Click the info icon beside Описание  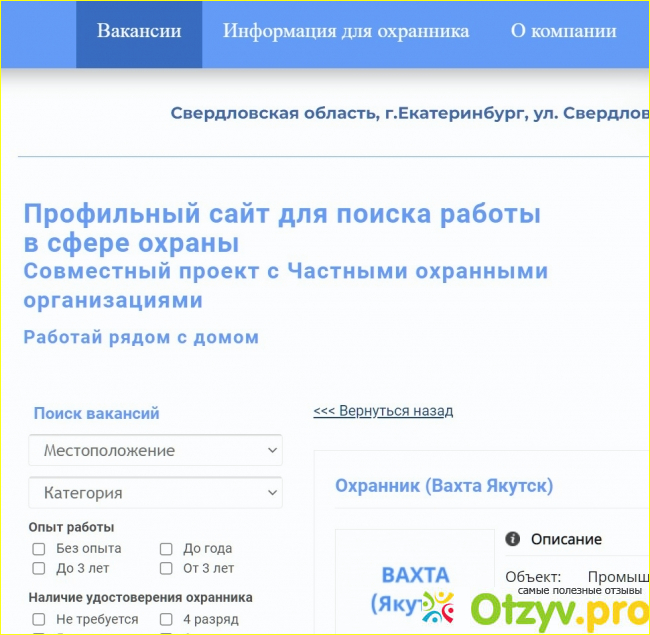tap(513, 539)
